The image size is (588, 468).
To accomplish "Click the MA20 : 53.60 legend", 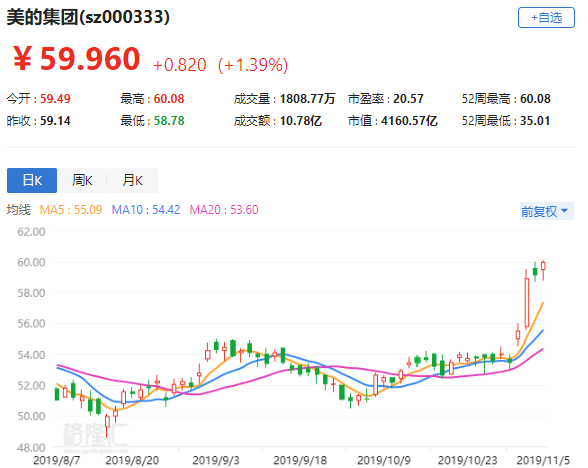I will coord(224,209).
